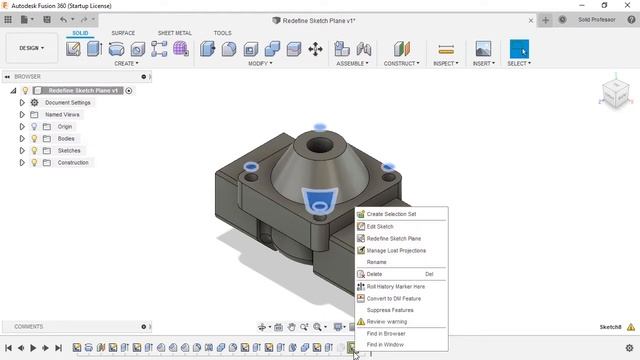Select Review warning menu entry

click(401, 322)
